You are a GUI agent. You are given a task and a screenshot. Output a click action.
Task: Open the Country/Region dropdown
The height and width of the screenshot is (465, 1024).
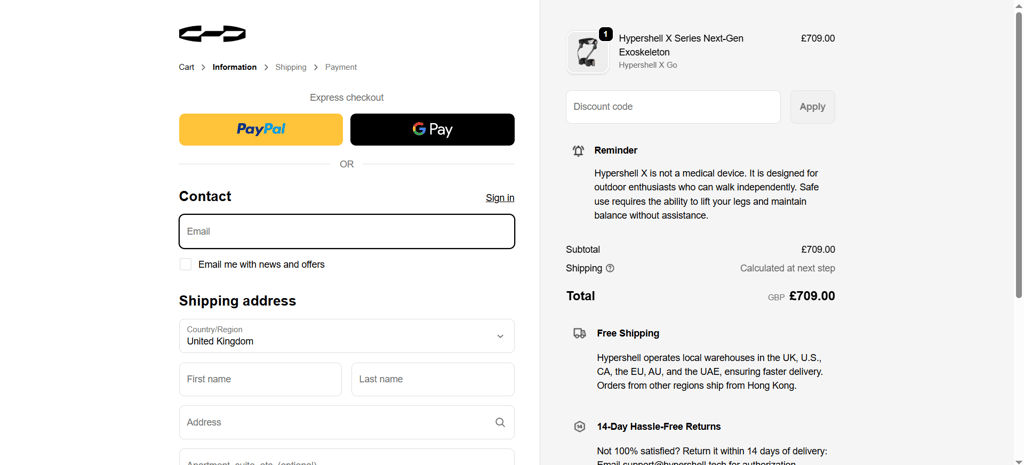pos(347,336)
